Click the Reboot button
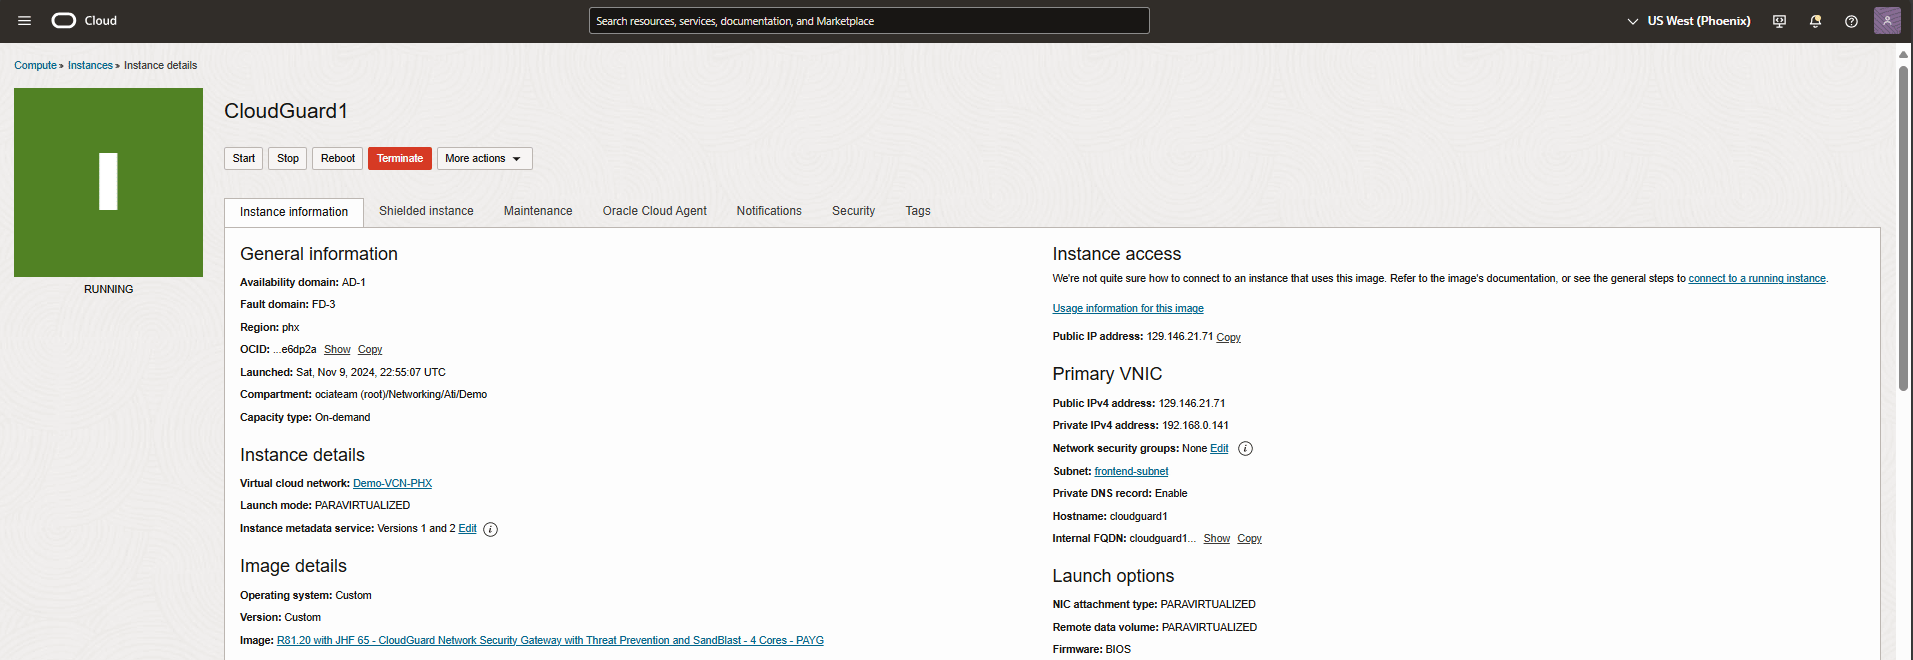This screenshot has width=1913, height=660. 337,159
